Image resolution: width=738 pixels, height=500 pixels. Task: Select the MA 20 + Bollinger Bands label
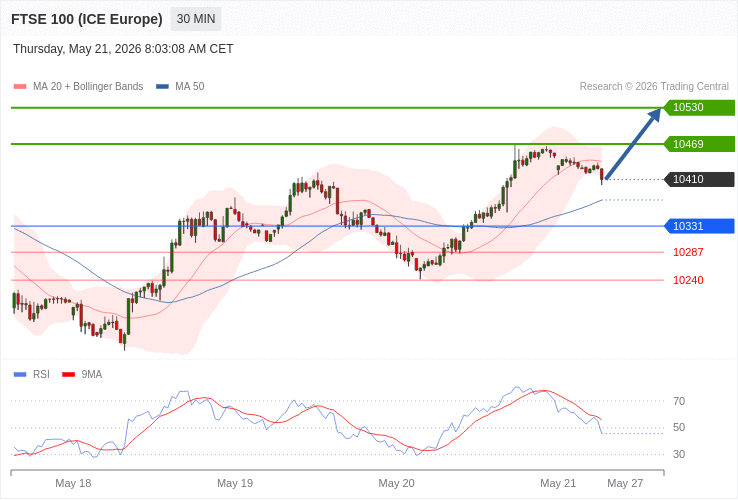pos(88,87)
